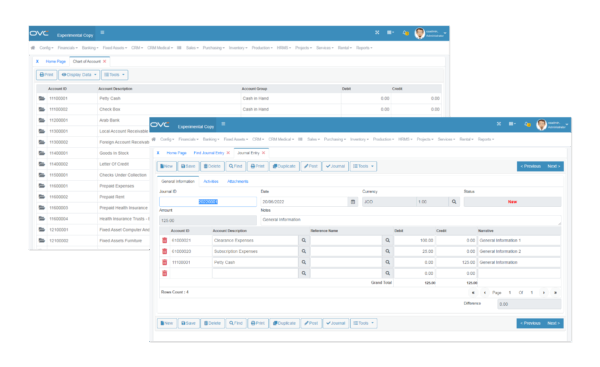The image size is (600, 367).
Task: Close the Chart of Account tab
Action: click(x=104, y=61)
